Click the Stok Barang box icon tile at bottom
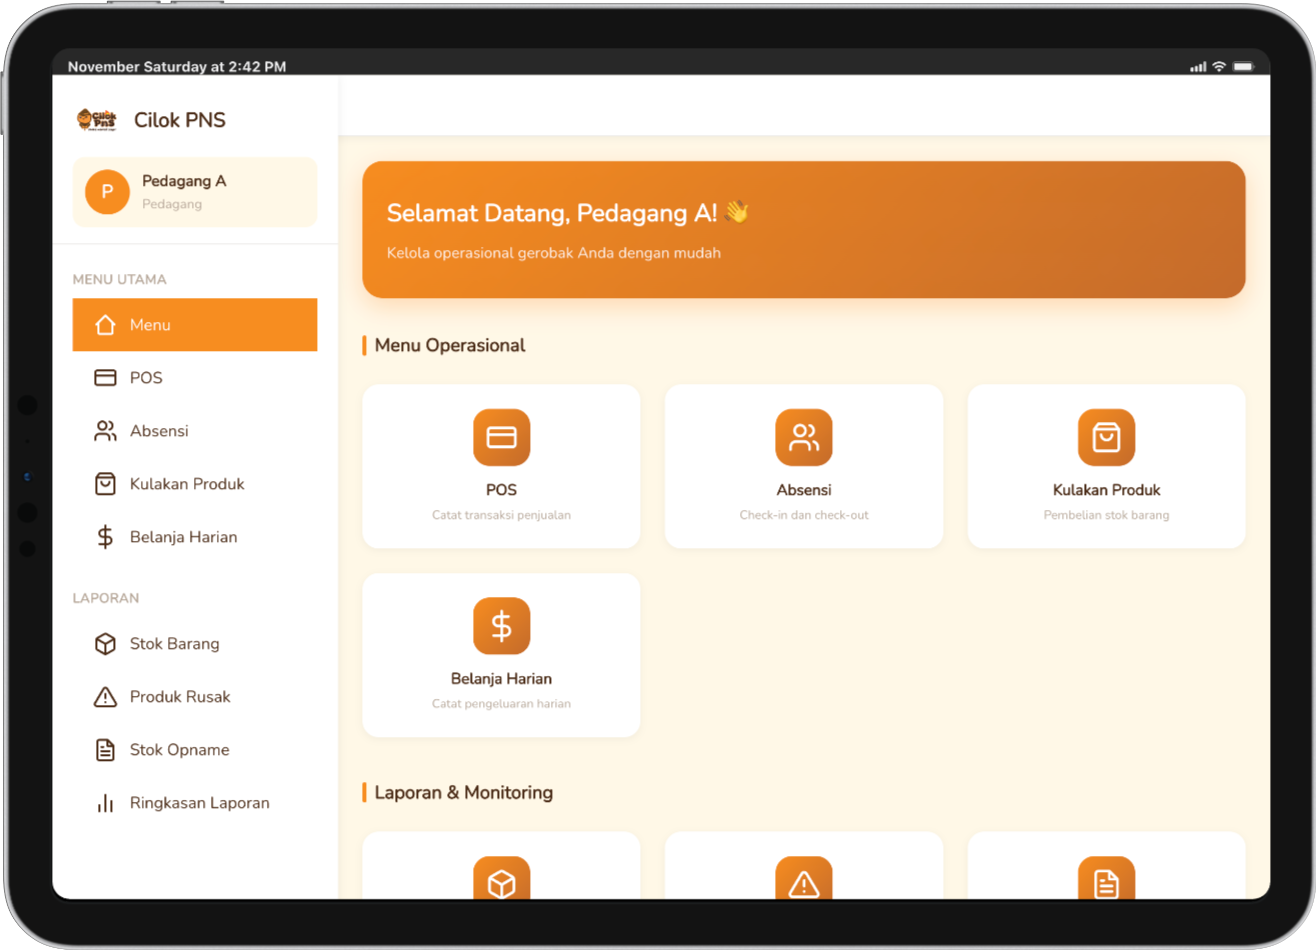 pos(501,882)
